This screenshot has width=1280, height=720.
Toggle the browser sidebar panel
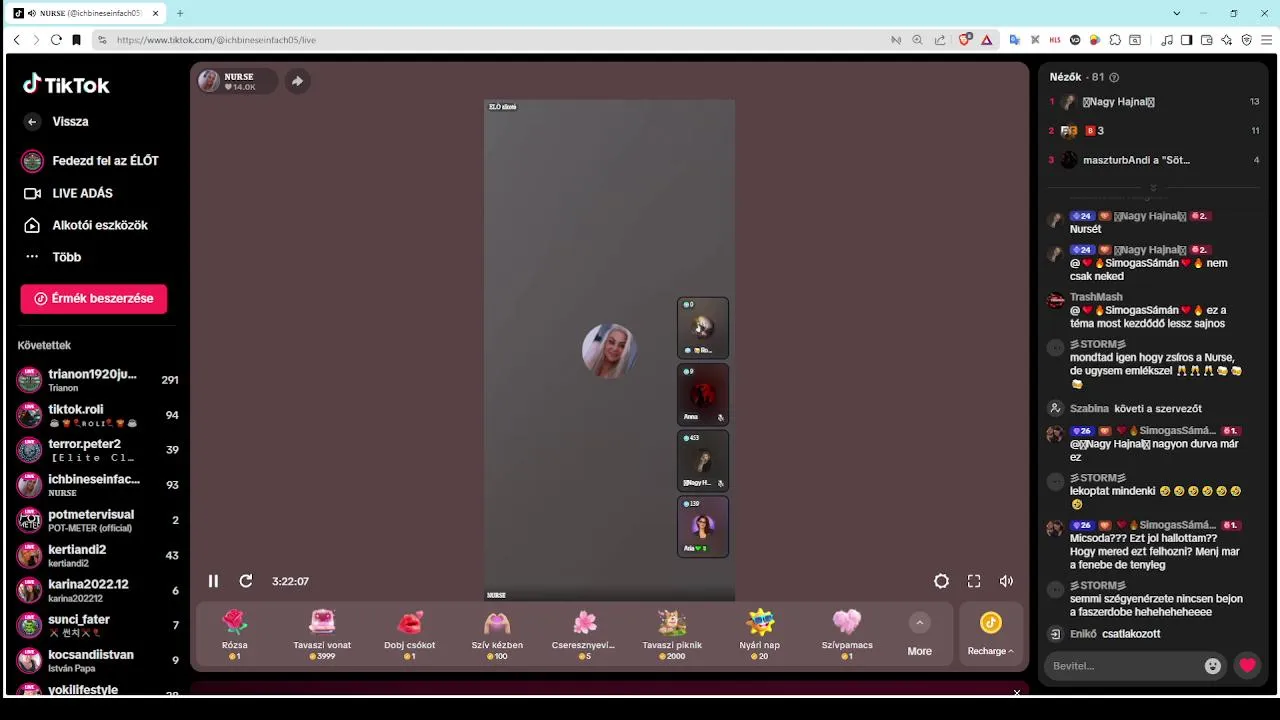[x=1187, y=40]
